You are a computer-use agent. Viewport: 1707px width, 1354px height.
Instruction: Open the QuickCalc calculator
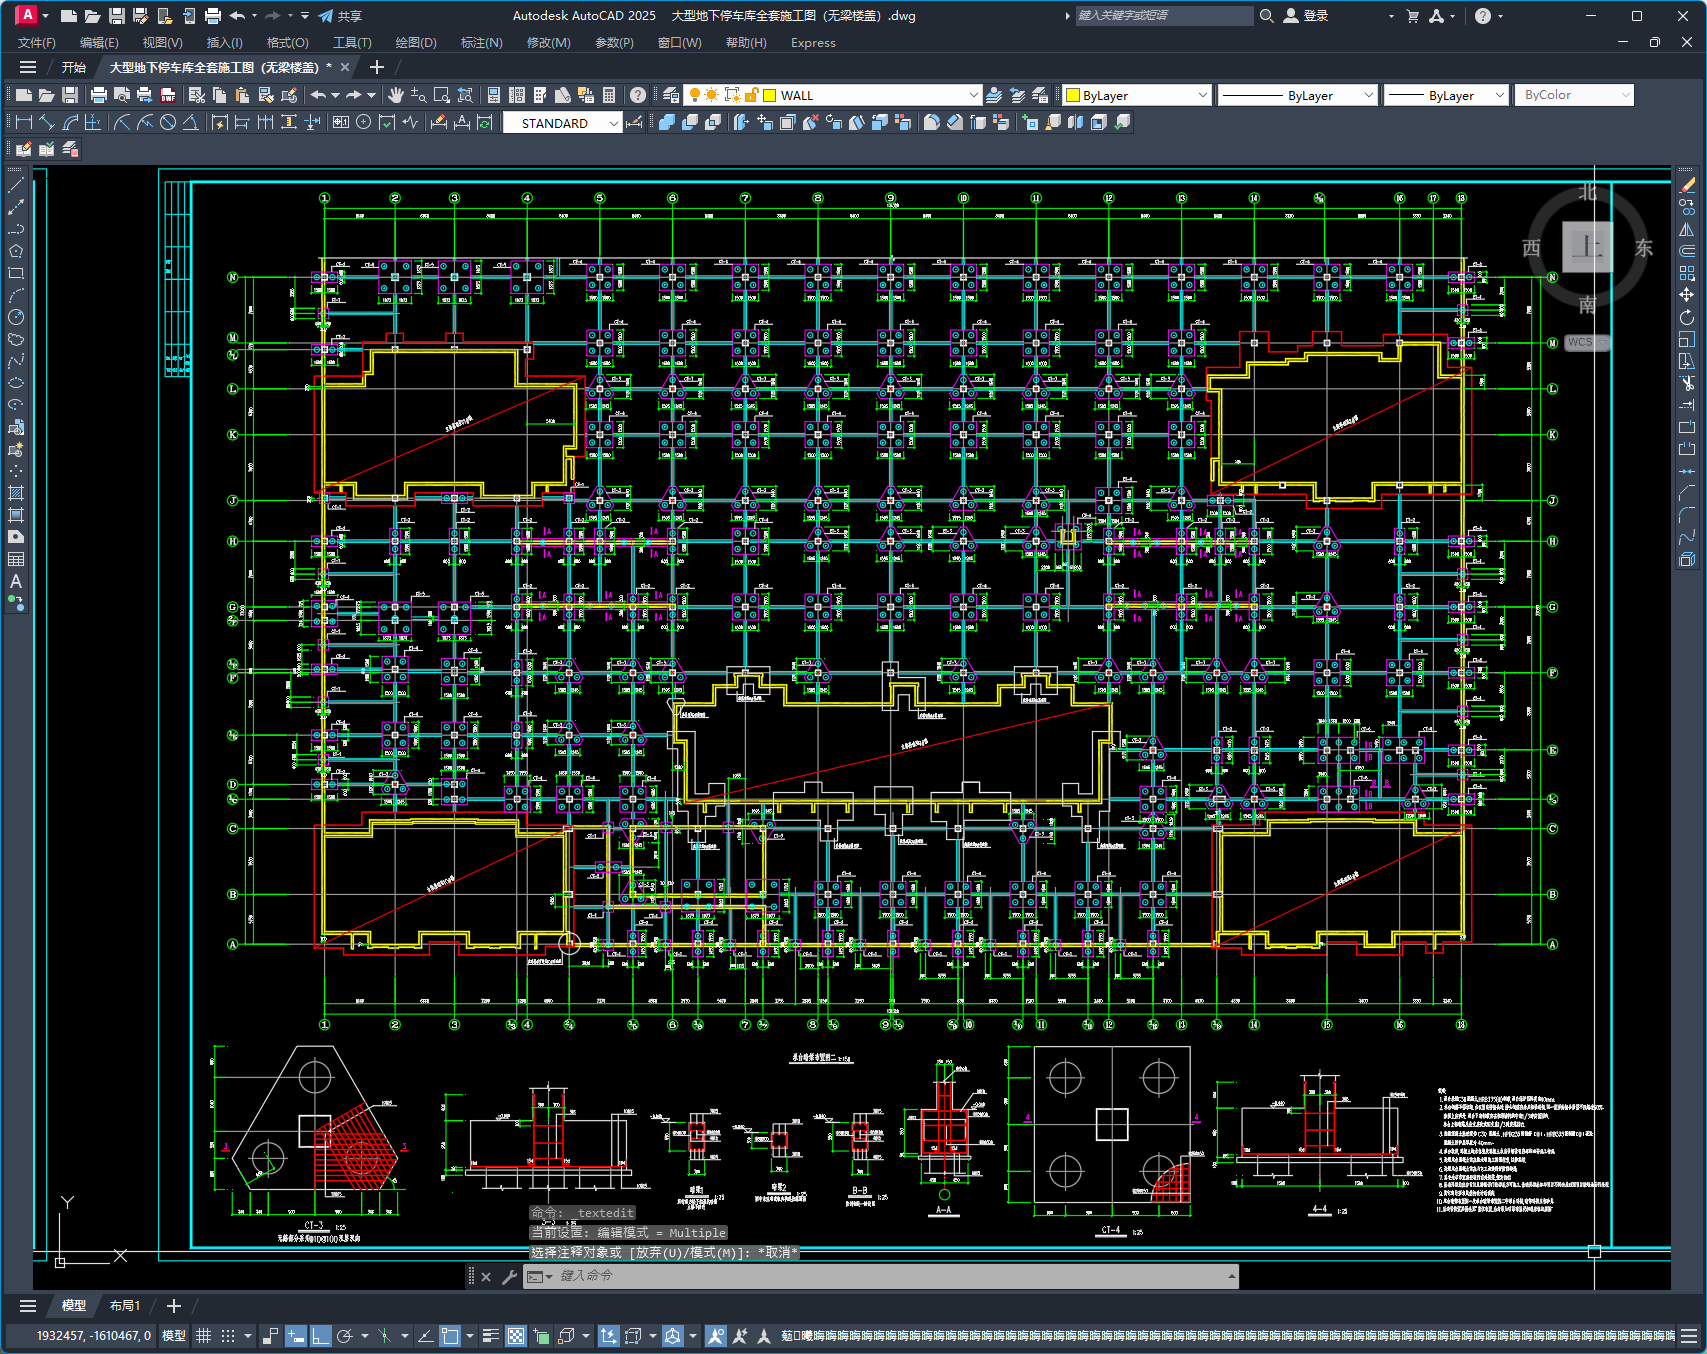point(609,95)
